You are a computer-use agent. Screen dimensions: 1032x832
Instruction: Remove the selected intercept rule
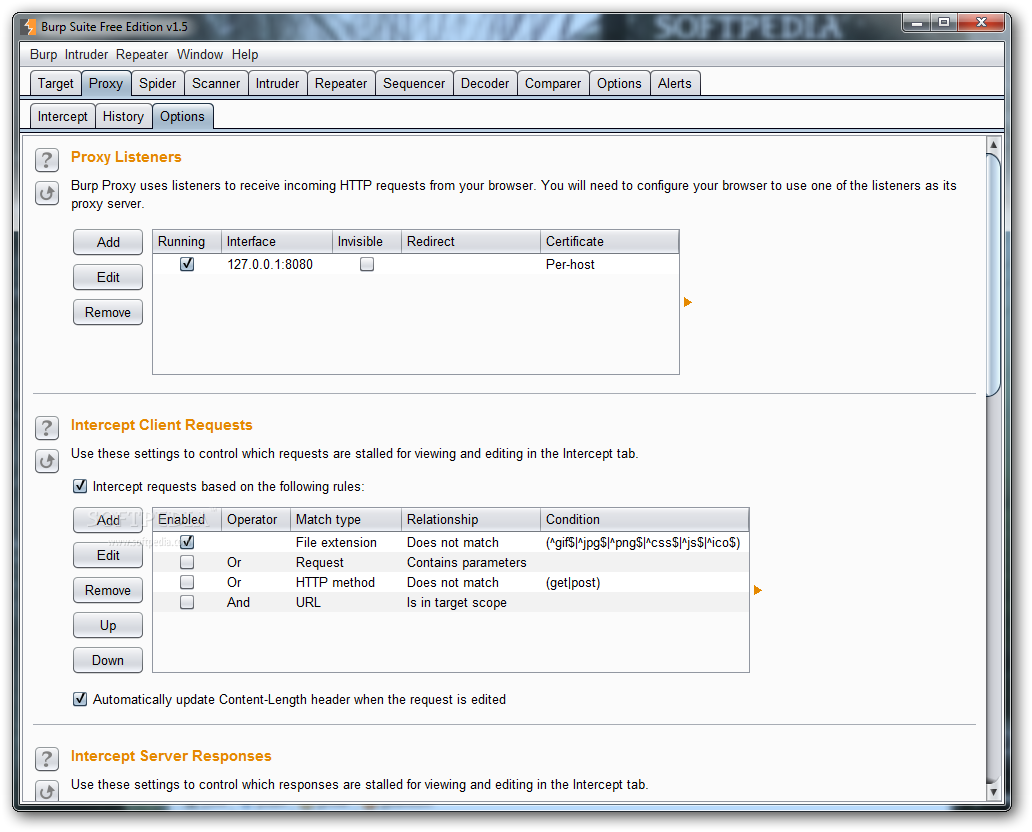[x=108, y=590]
